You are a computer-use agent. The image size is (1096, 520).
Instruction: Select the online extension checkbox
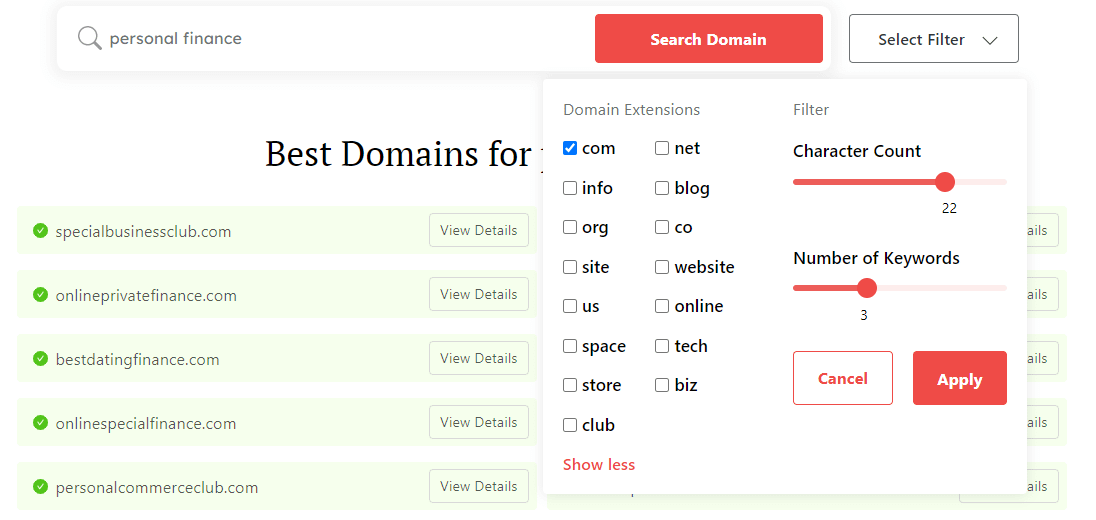click(x=662, y=306)
